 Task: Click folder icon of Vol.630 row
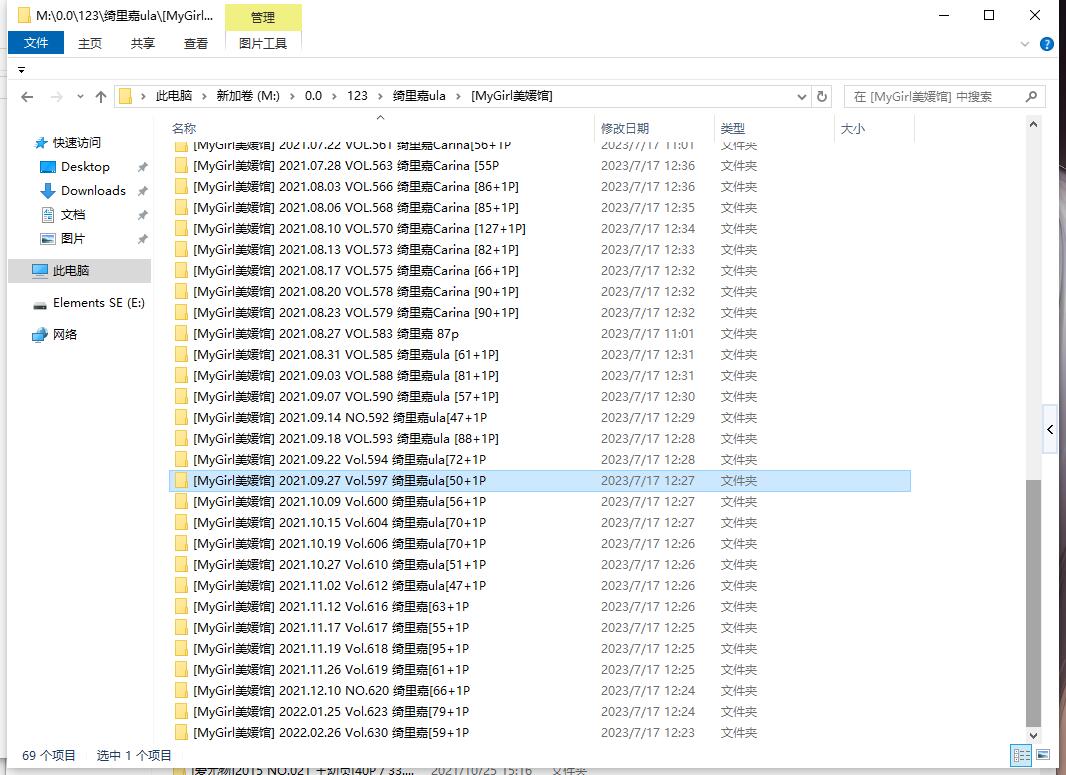tap(181, 733)
